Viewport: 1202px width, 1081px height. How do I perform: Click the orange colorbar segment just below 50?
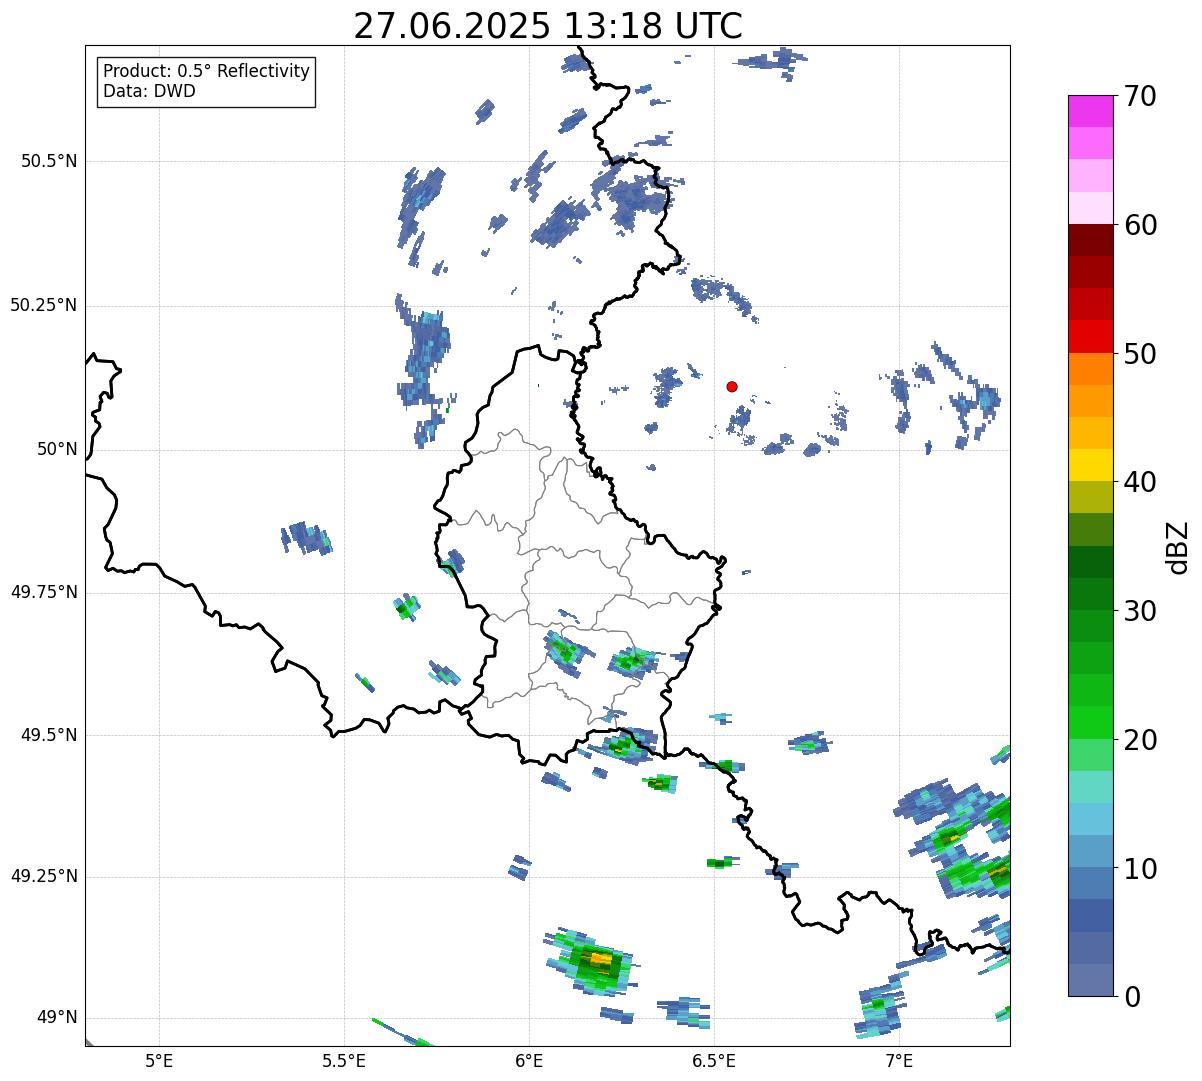1091,369
